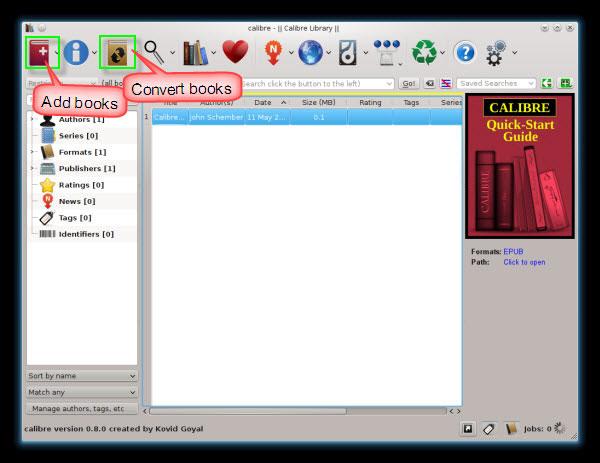Expand the Formats [1] tree node
The width and height of the screenshot is (600, 463).
pos(32,152)
